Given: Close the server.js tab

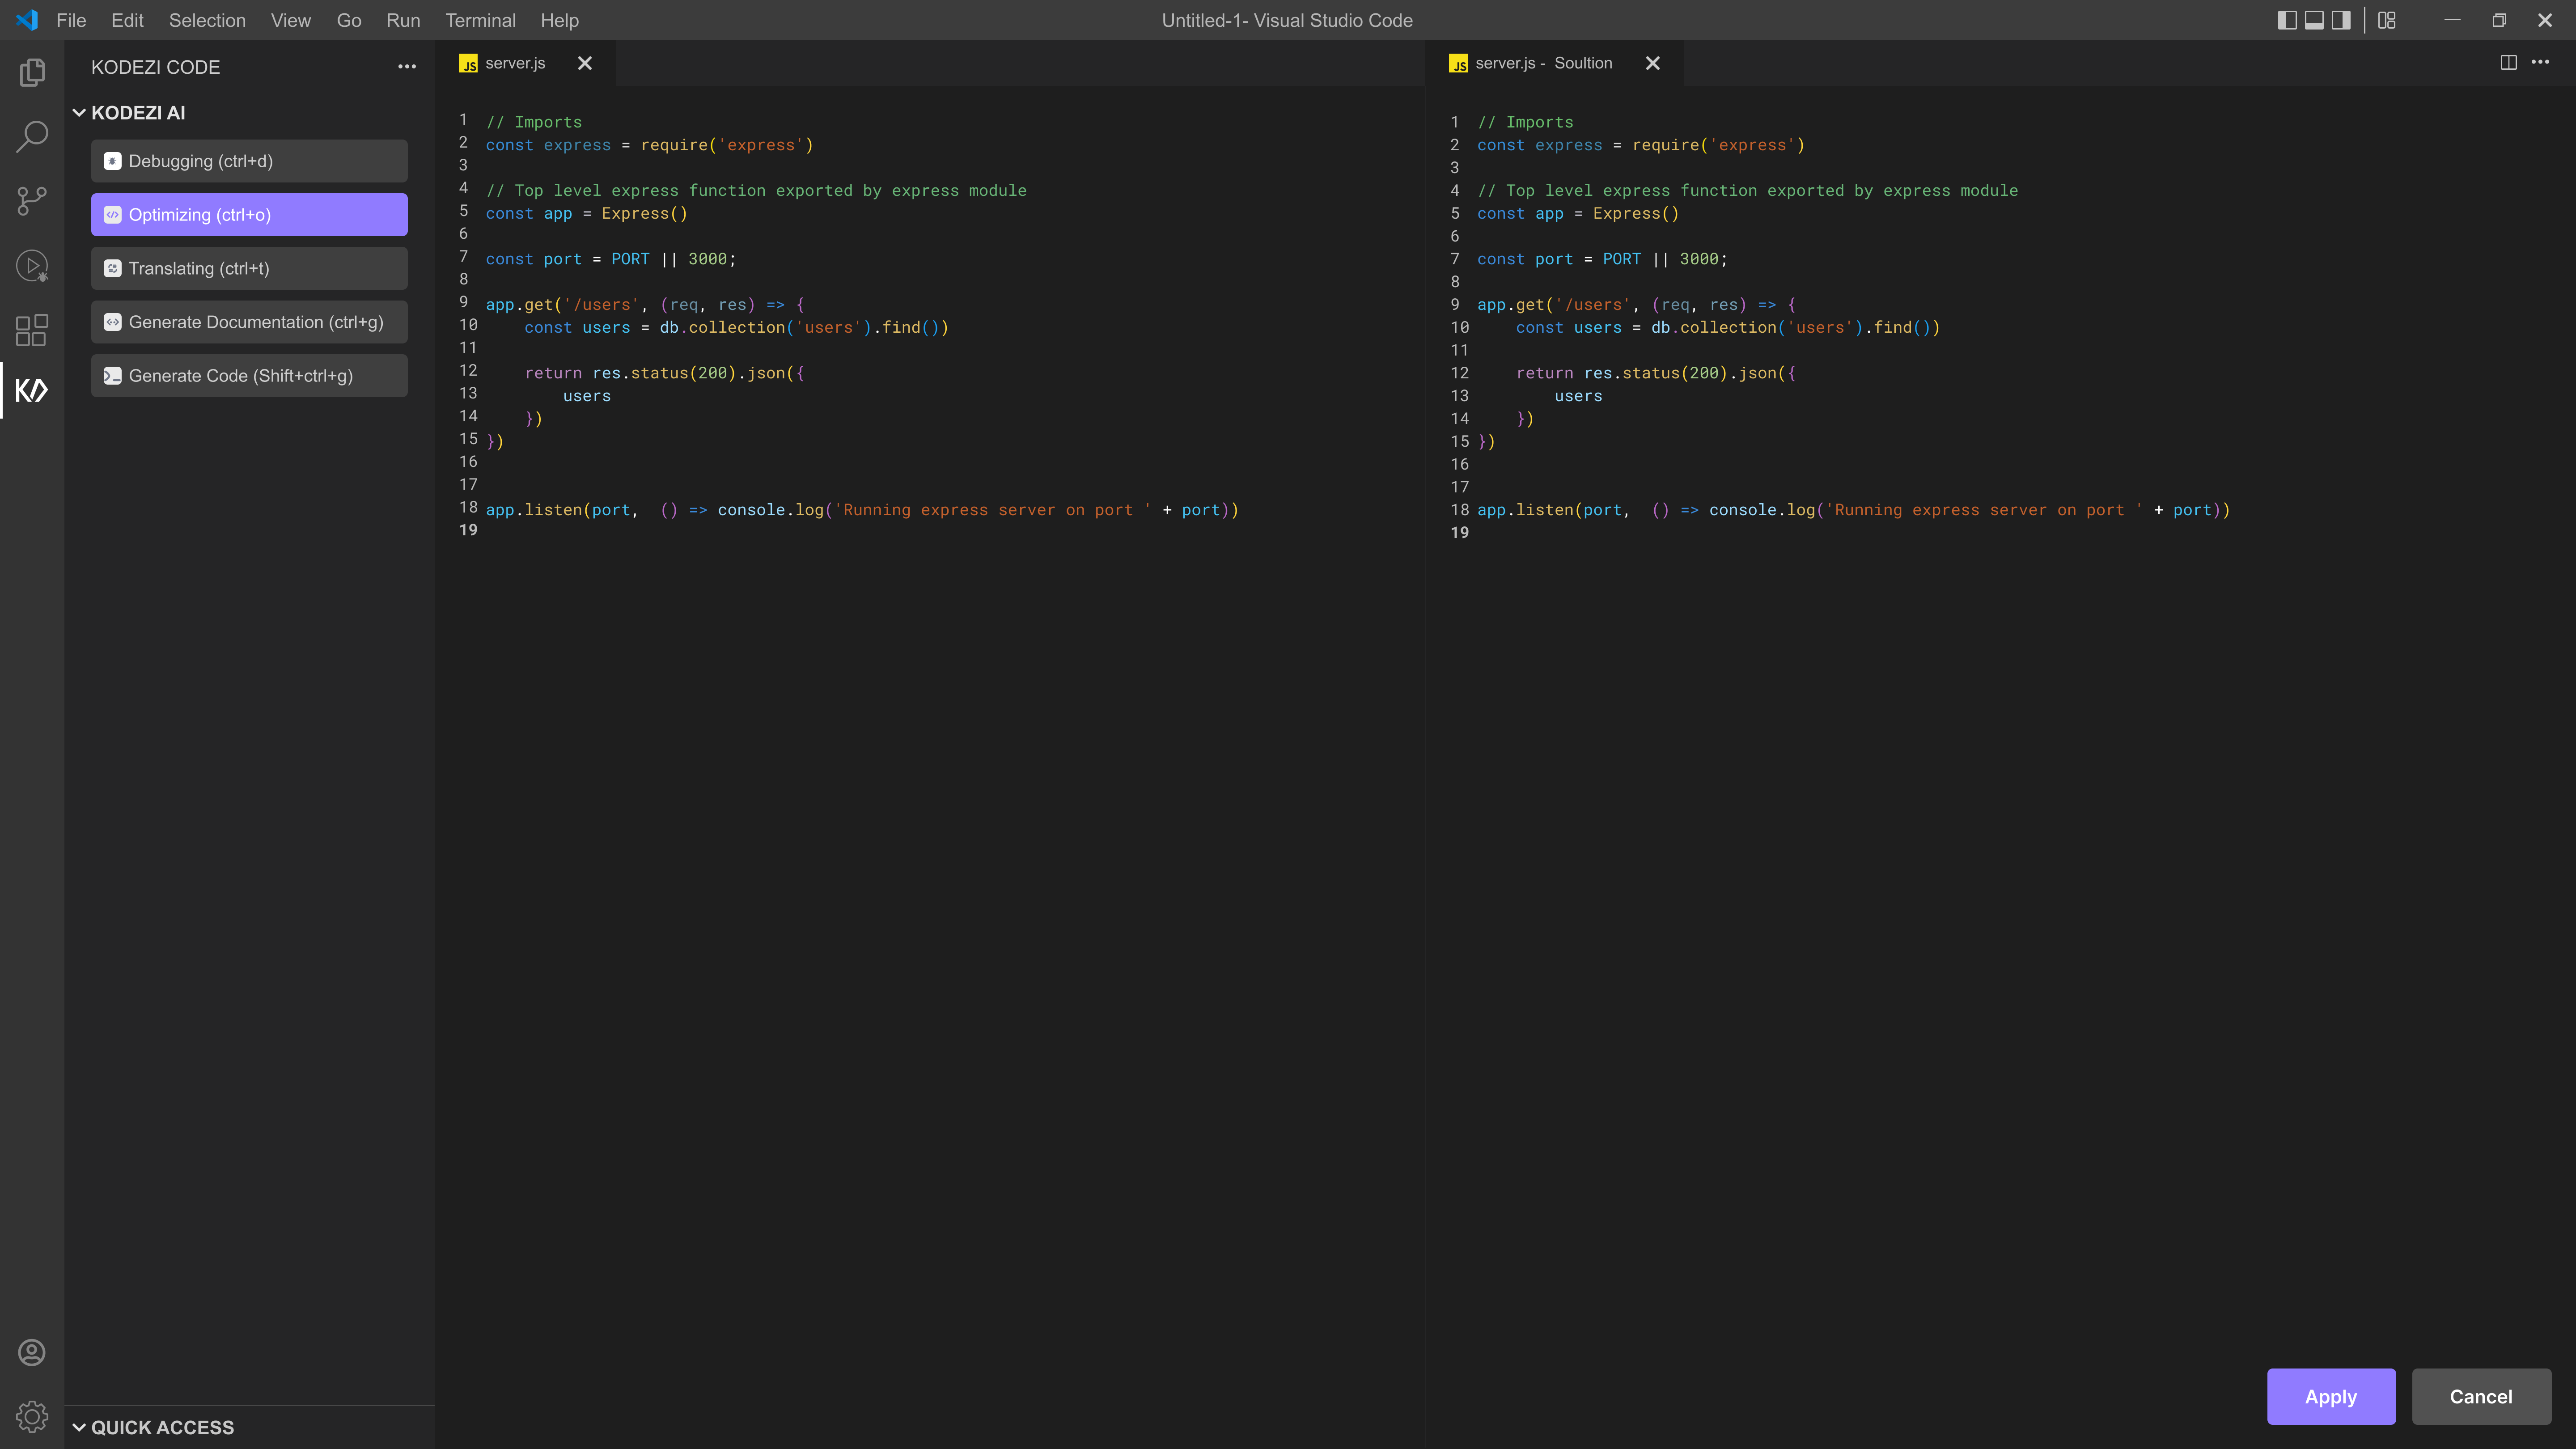Looking at the screenshot, I should 585,63.
